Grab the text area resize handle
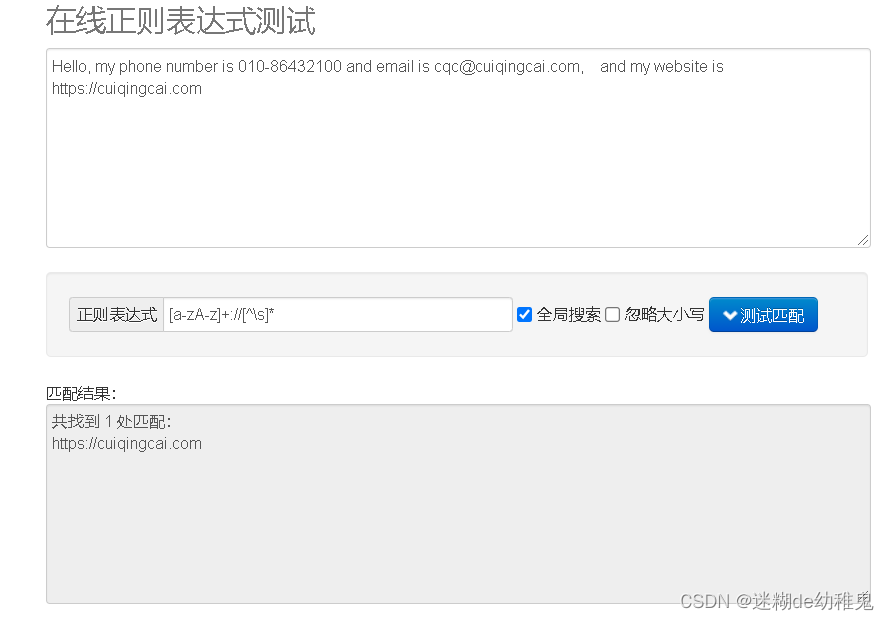Viewport: 889px width, 620px height. click(x=863, y=240)
